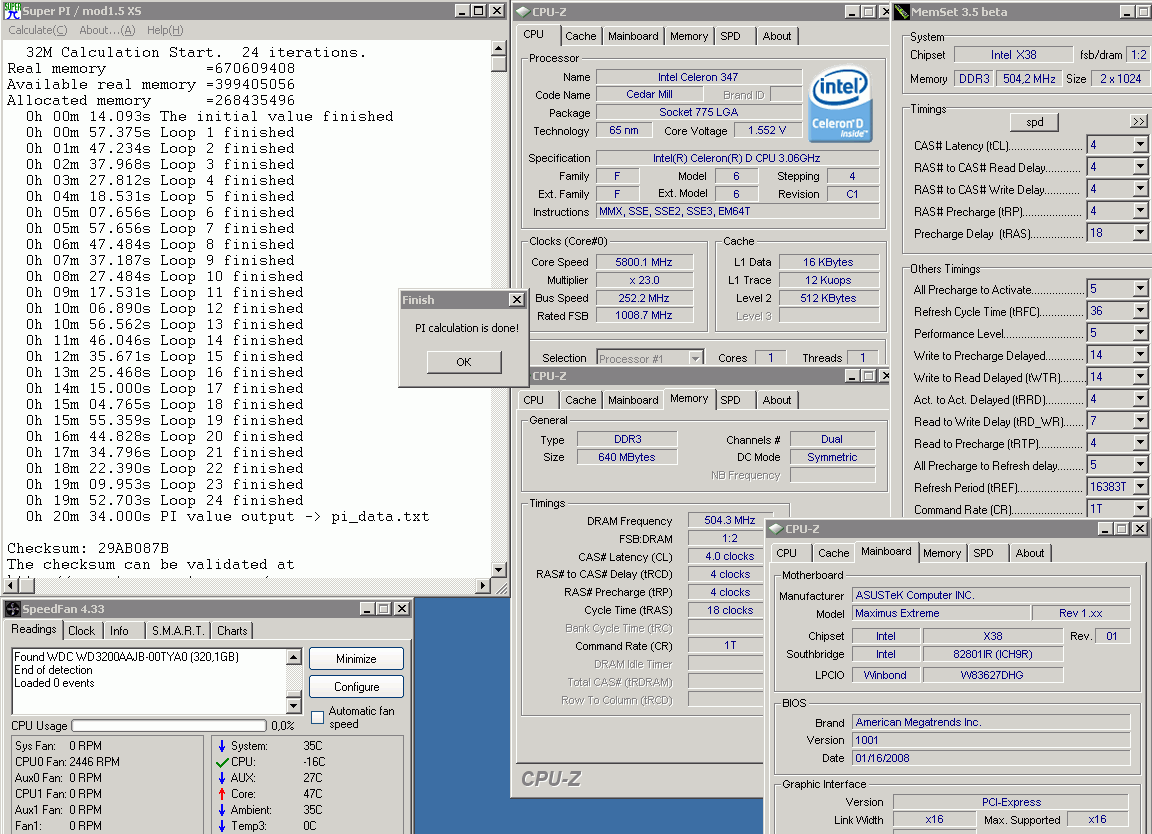Click Configure button in SpeedFan
Viewport: 1152px width, 834px height.
click(x=356, y=687)
